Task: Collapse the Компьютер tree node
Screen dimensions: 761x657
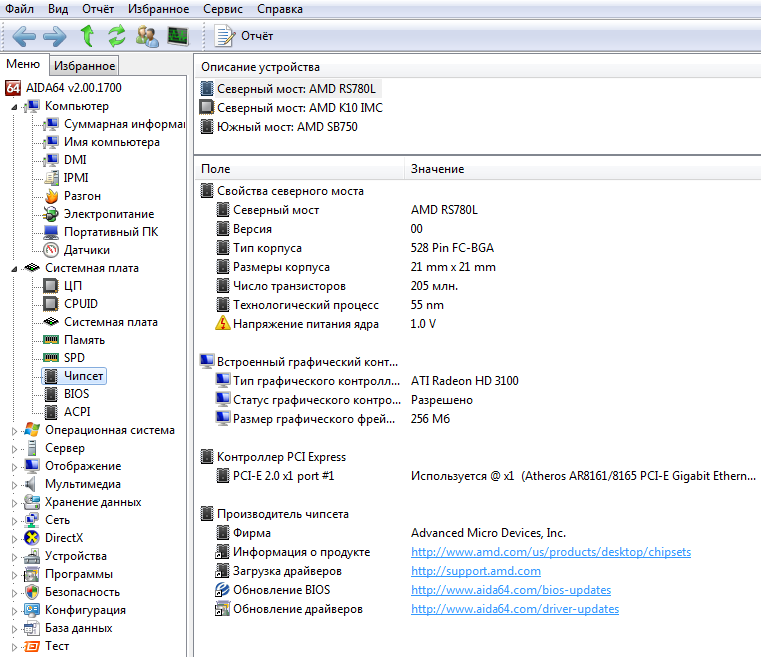Action: point(14,106)
